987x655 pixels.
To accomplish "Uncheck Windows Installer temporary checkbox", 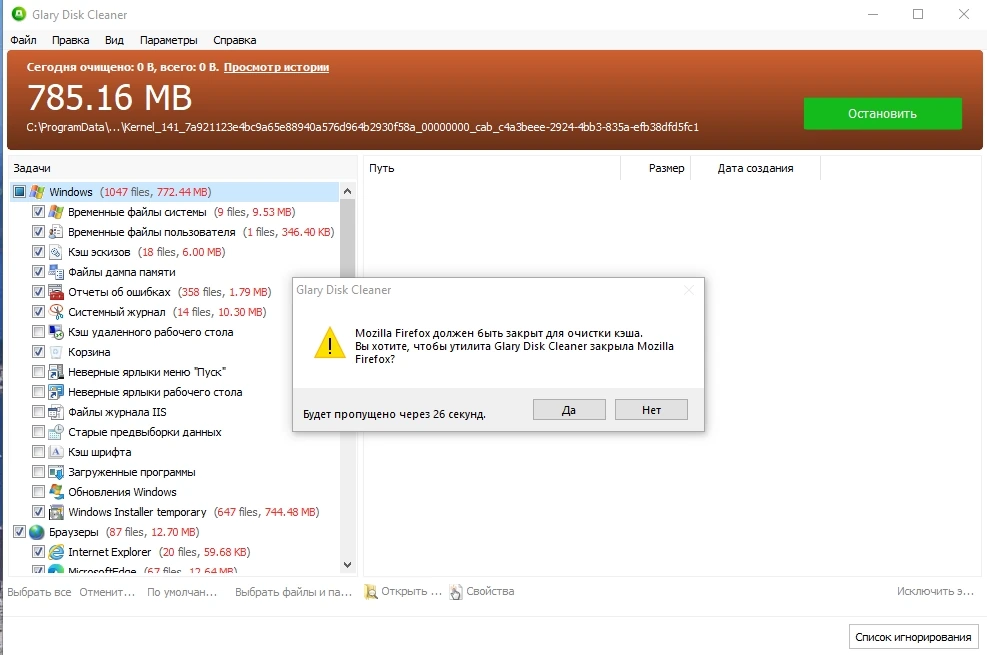I will tap(38, 512).
